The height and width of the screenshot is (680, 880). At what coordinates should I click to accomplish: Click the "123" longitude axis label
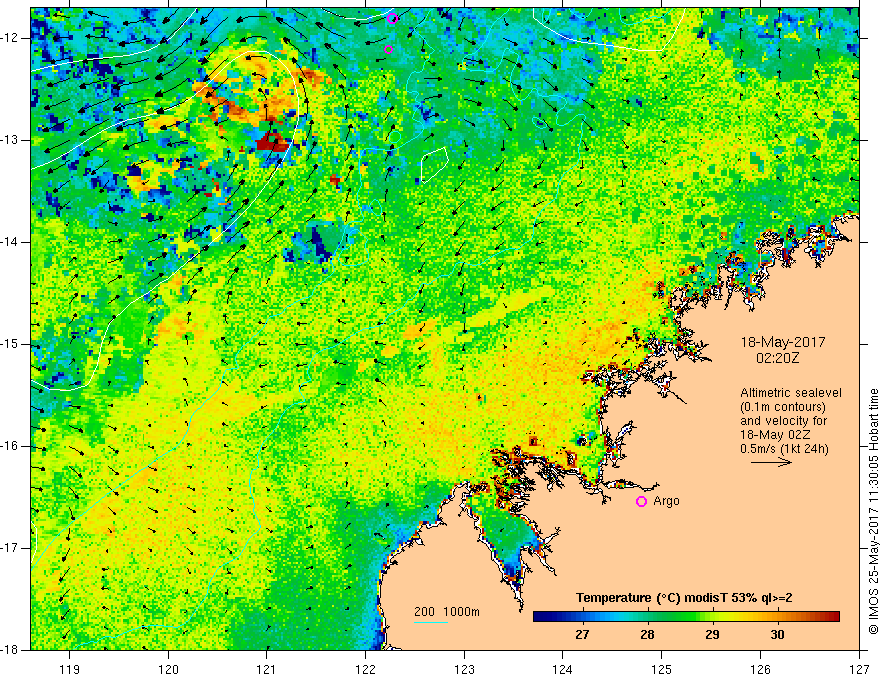tap(464, 669)
